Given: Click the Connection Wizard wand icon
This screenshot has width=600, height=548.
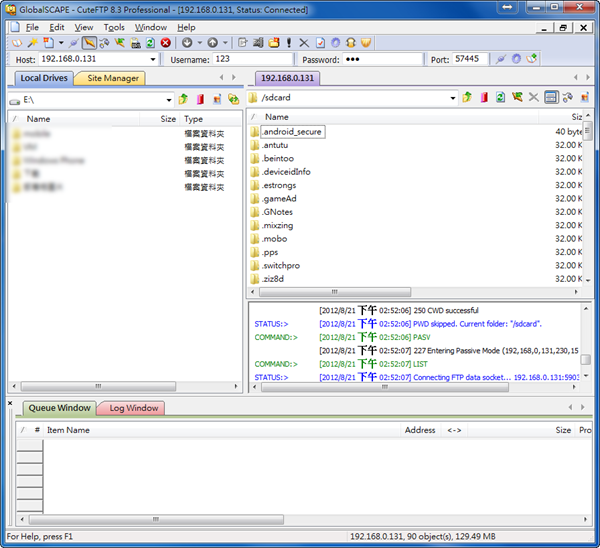Looking at the screenshot, I should click(32, 43).
